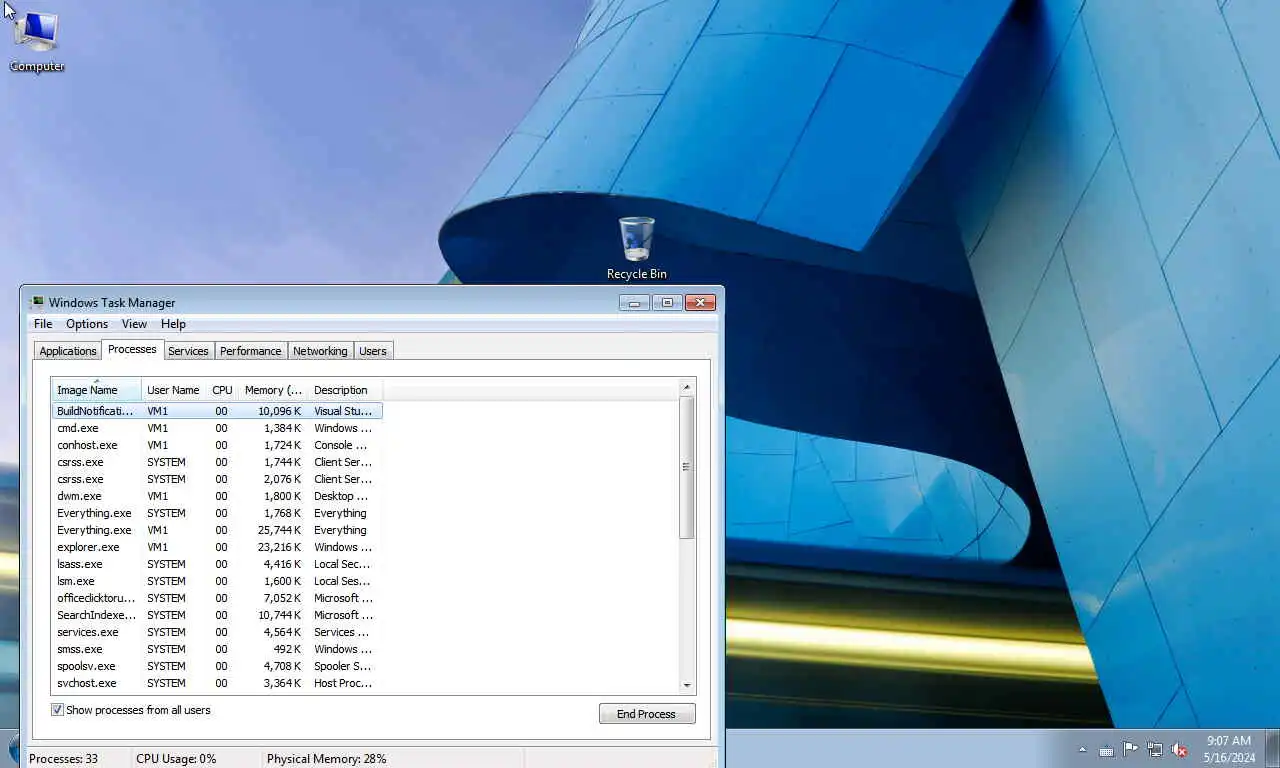Minimize the Windows Task Manager window
Viewport: 1280px width, 768px height.
point(634,303)
